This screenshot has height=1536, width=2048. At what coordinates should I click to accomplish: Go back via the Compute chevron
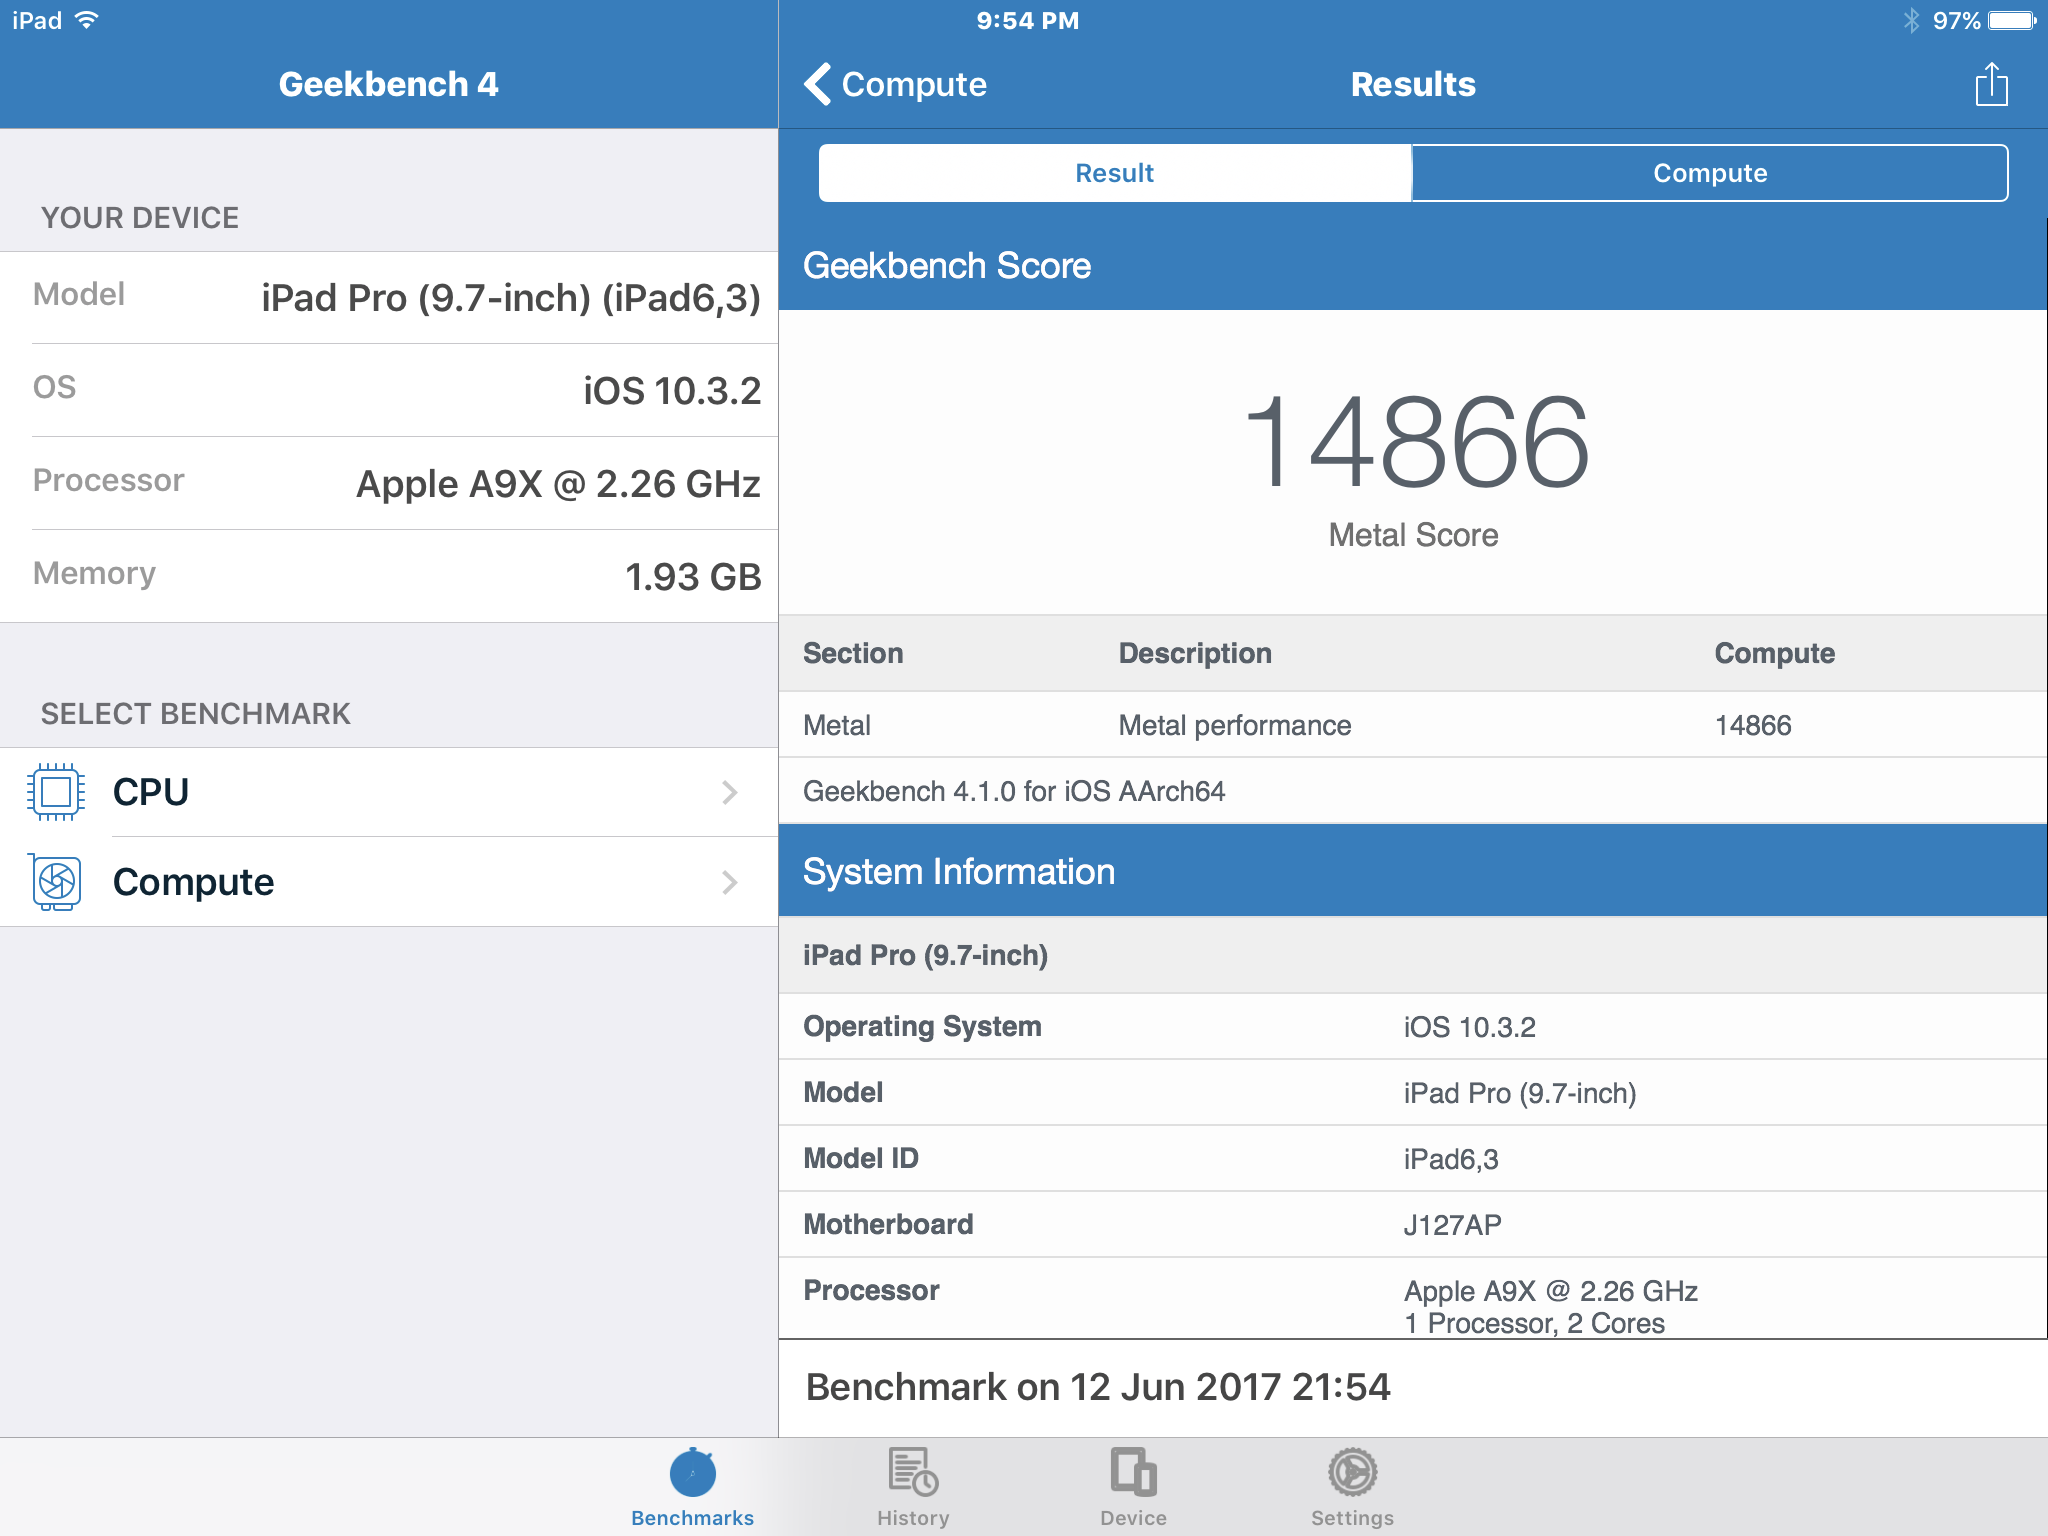[x=895, y=84]
